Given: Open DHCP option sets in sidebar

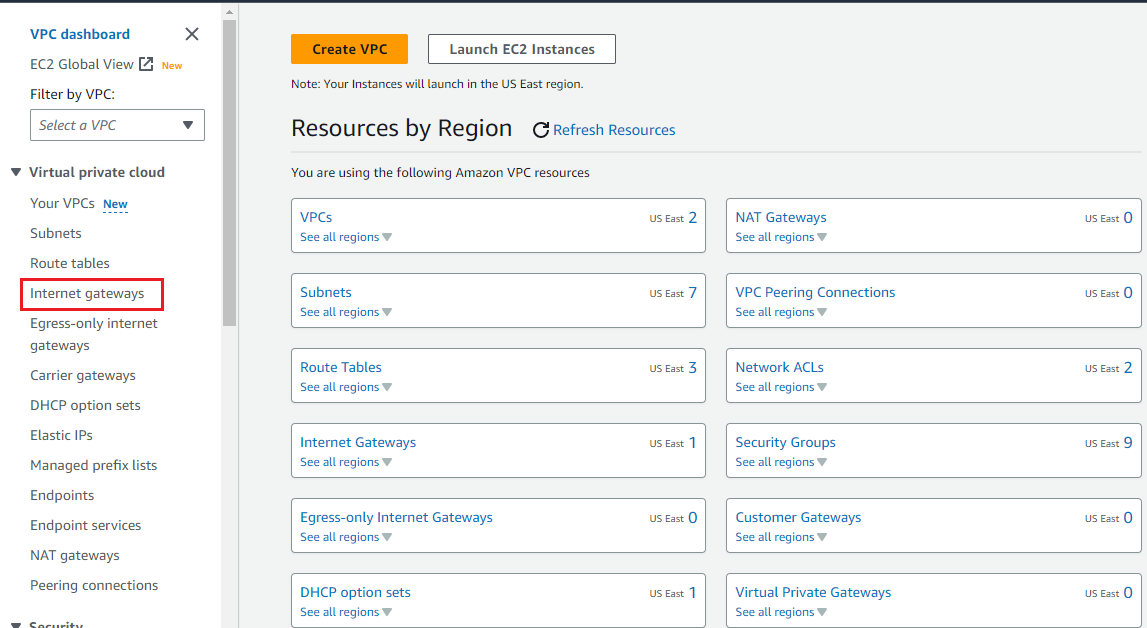Looking at the screenshot, I should (x=85, y=405).
